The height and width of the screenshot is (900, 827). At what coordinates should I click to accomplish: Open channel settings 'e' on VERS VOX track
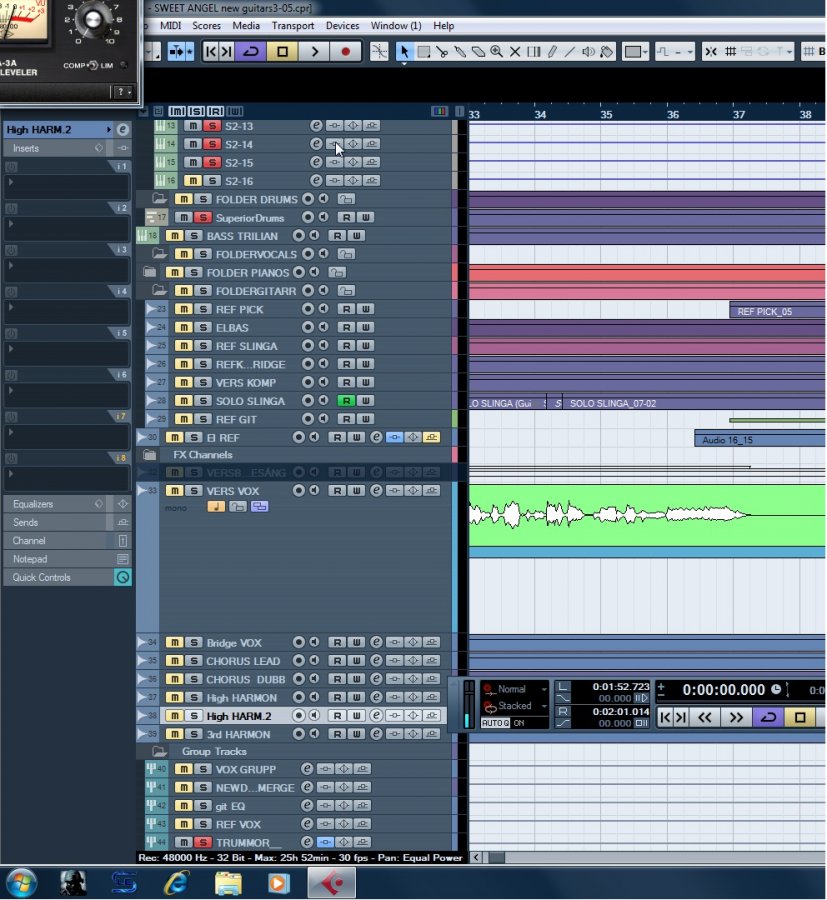pos(376,491)
